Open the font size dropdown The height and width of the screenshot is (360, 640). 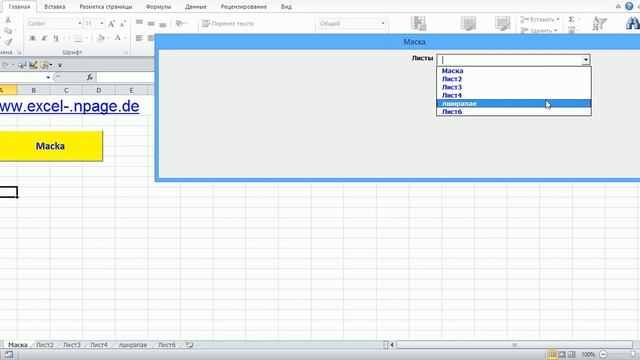tap(102, 24)
